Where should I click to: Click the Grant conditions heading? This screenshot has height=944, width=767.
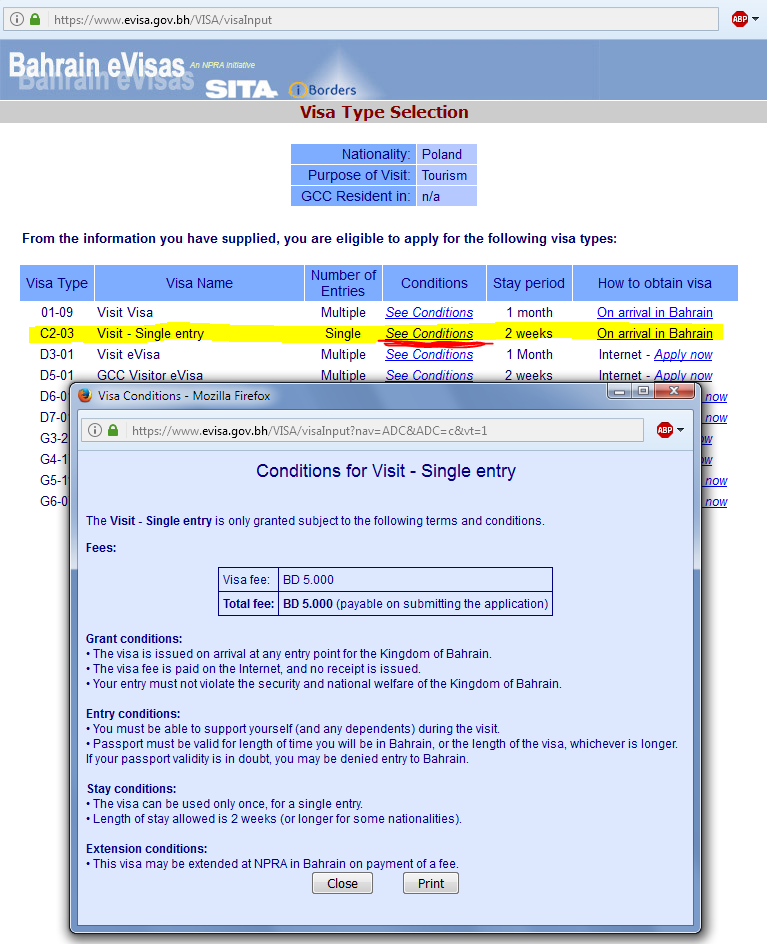point(134,639)
